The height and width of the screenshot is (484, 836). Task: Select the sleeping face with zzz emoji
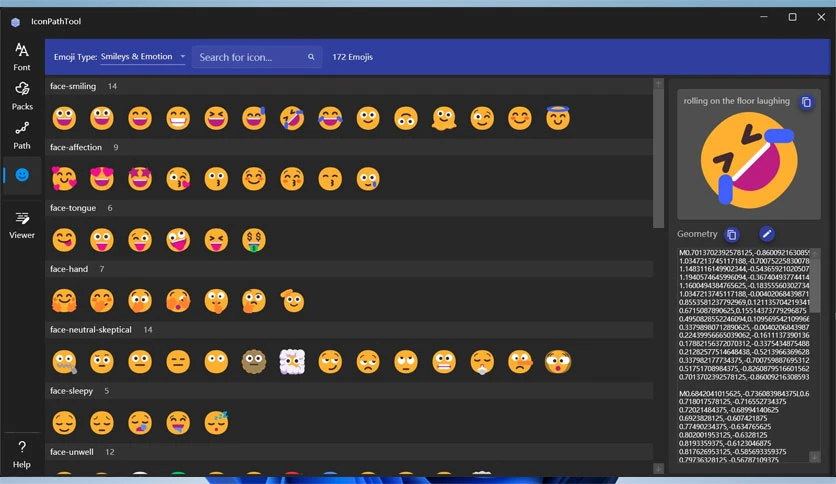216,422
